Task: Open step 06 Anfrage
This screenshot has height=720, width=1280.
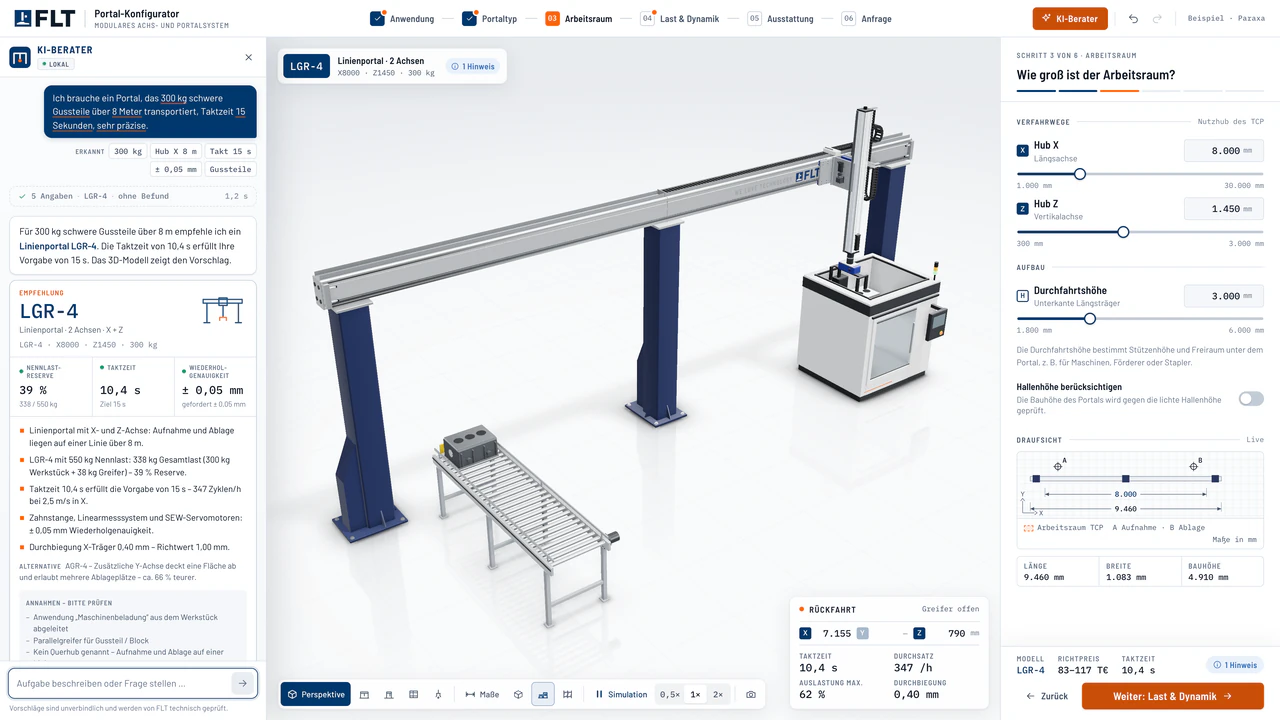Action: click(x=866, y=18)
